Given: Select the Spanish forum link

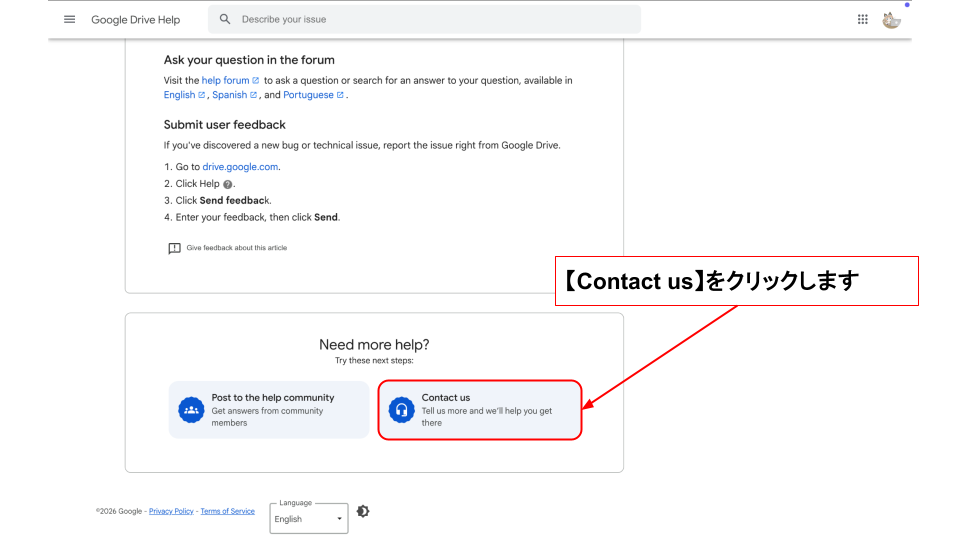Looking at the screenshot, I should coord(229,95).
